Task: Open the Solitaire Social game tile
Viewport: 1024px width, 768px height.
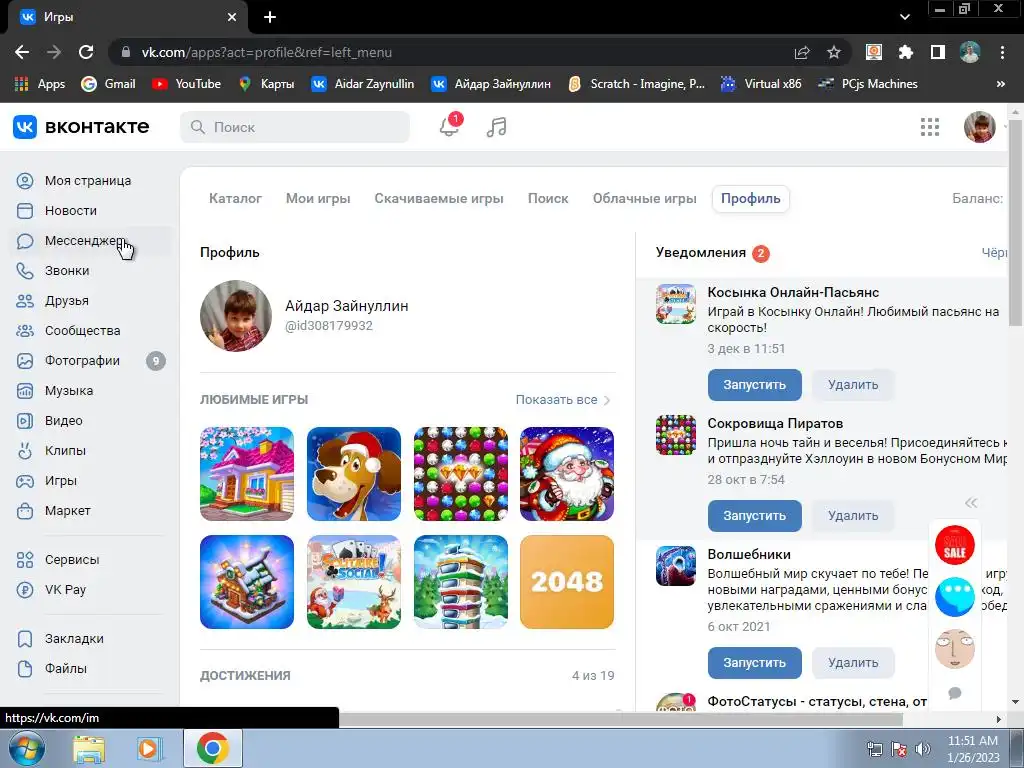Action: [x=354, y=582]
